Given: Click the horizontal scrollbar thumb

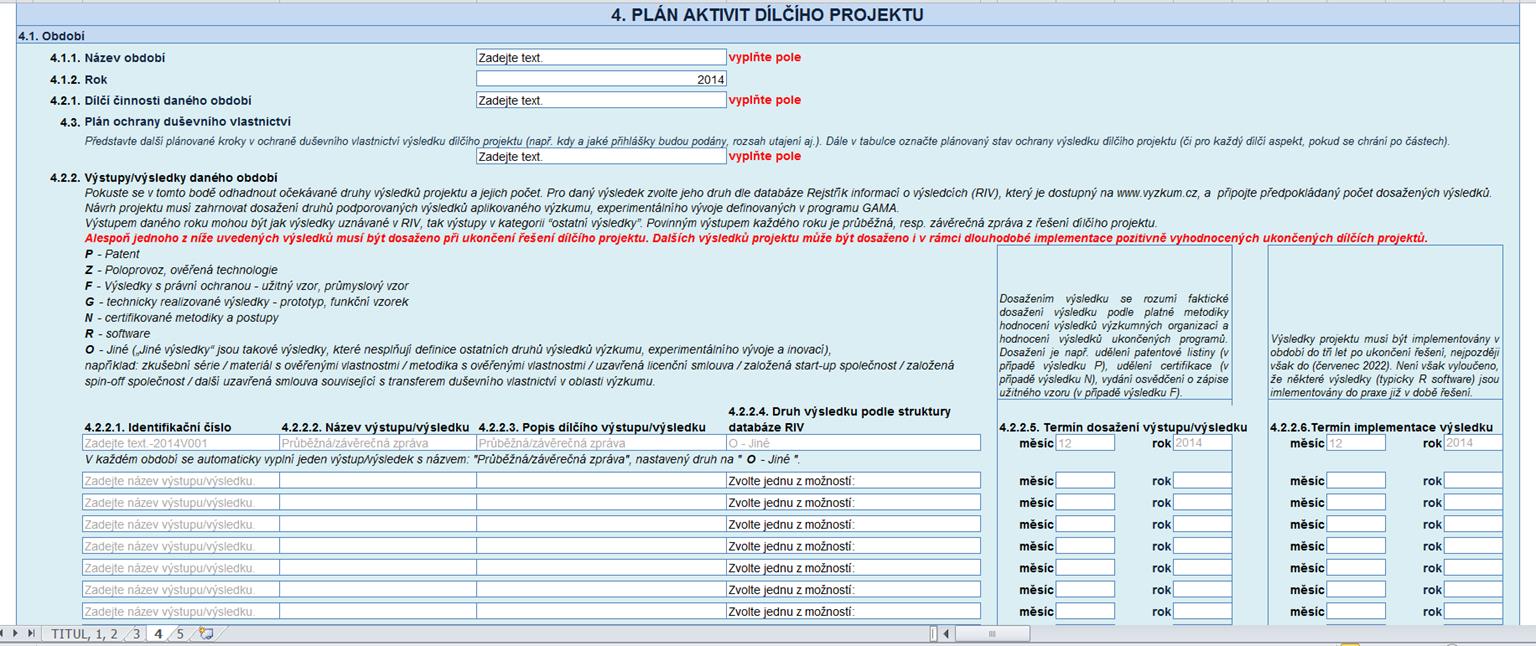Looking at the screenshot, I should tap(990, 634).
